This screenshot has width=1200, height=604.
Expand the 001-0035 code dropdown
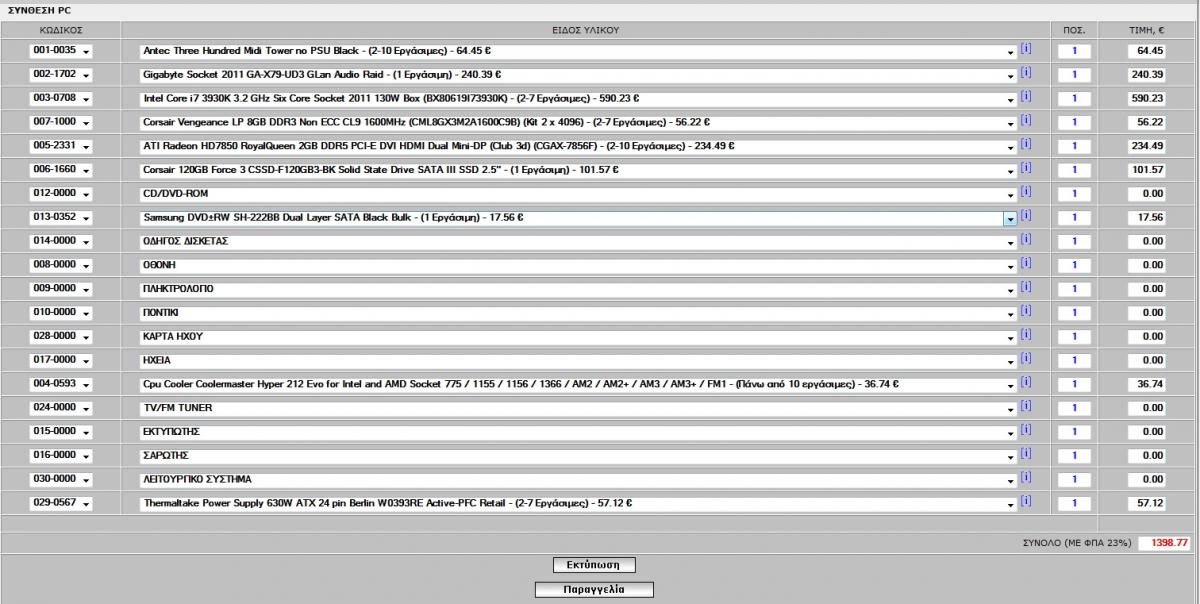click(60, 50)
